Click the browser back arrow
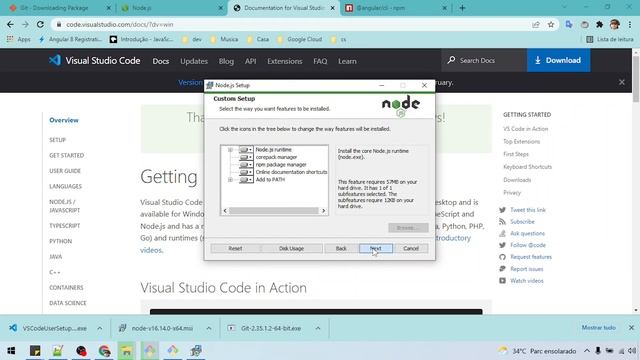The width and height of the screenshot is (640, 360). click(10, 24)
